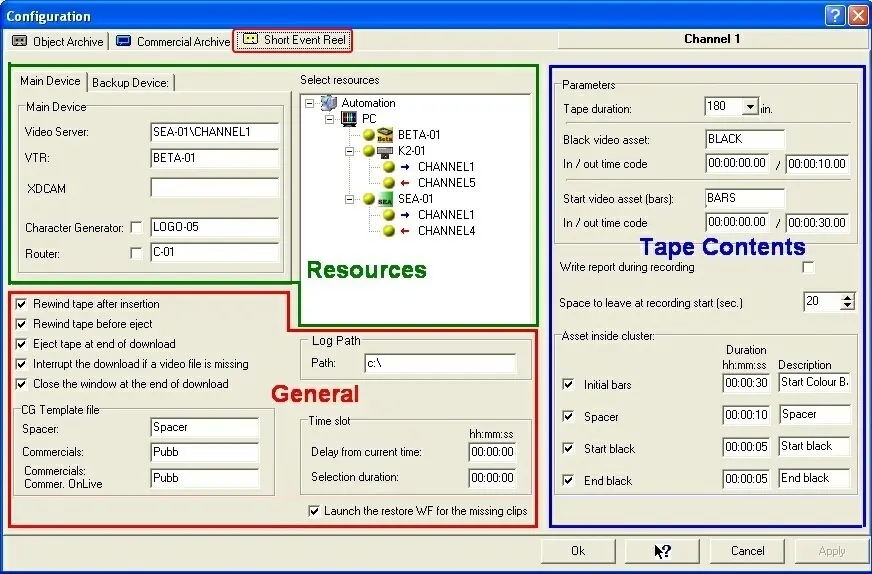Increase Space to leave at recording start

tap(848, 297)
